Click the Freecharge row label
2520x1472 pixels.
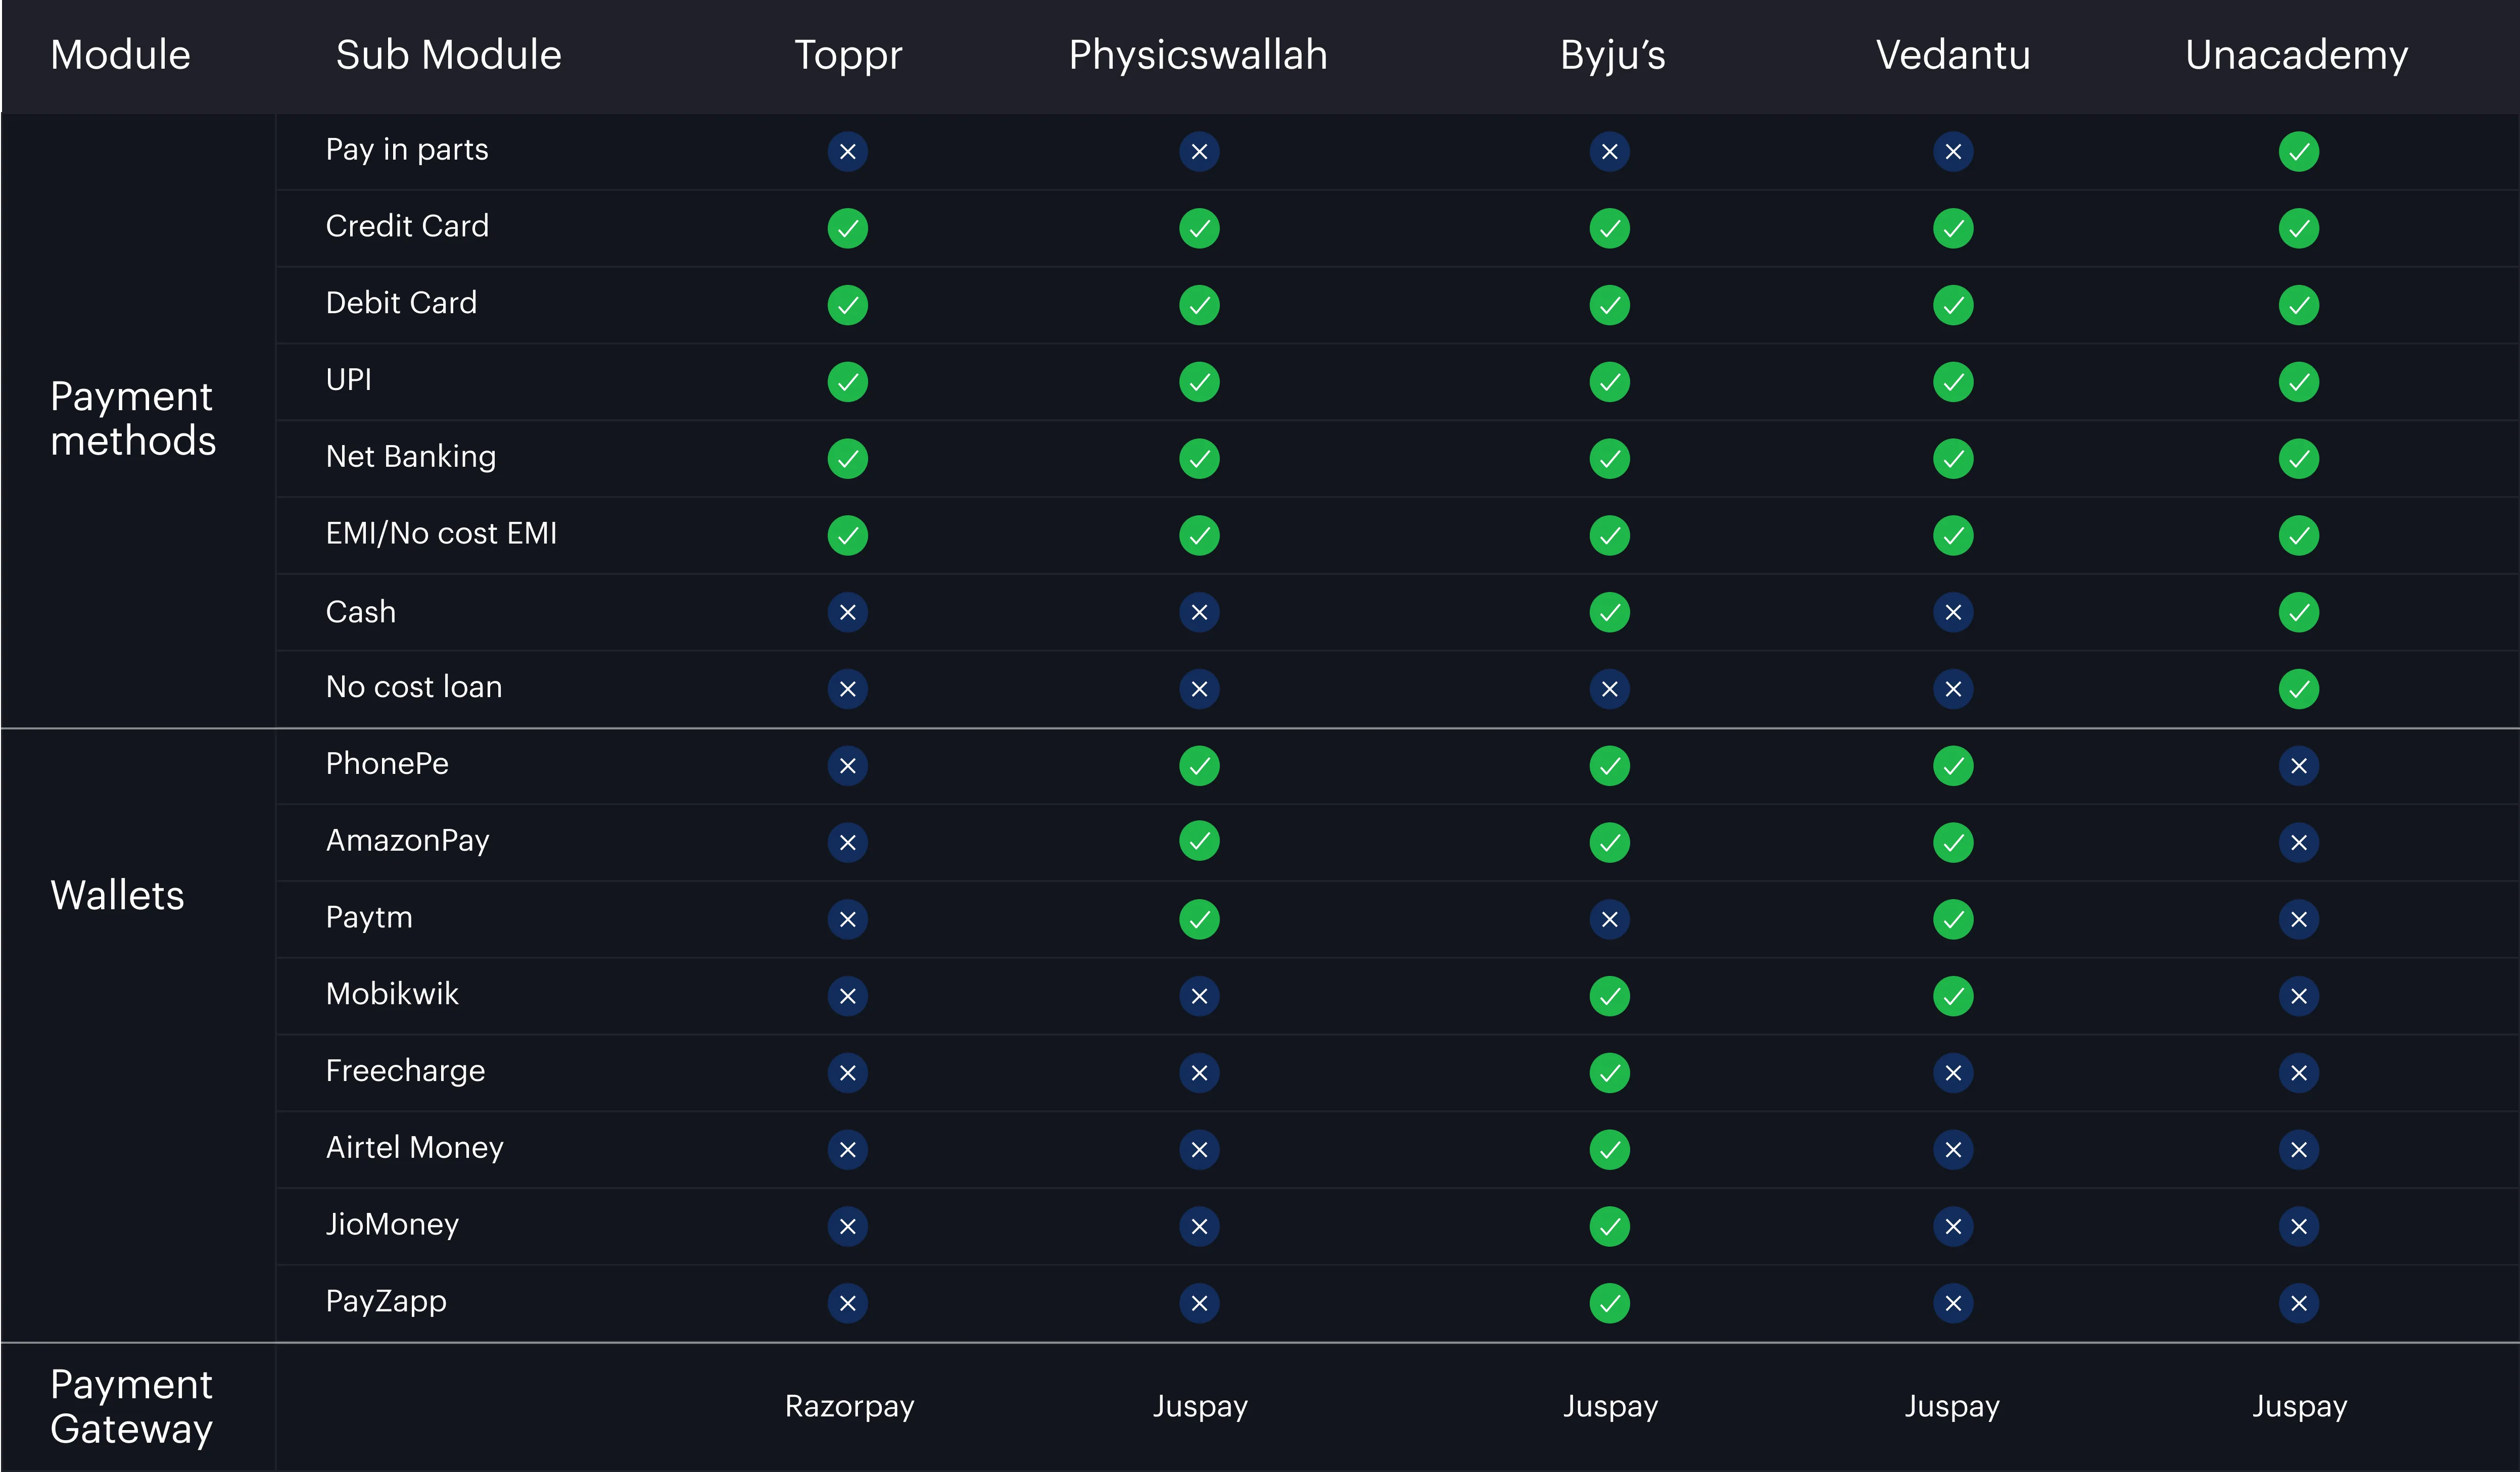click(405, 1072)
